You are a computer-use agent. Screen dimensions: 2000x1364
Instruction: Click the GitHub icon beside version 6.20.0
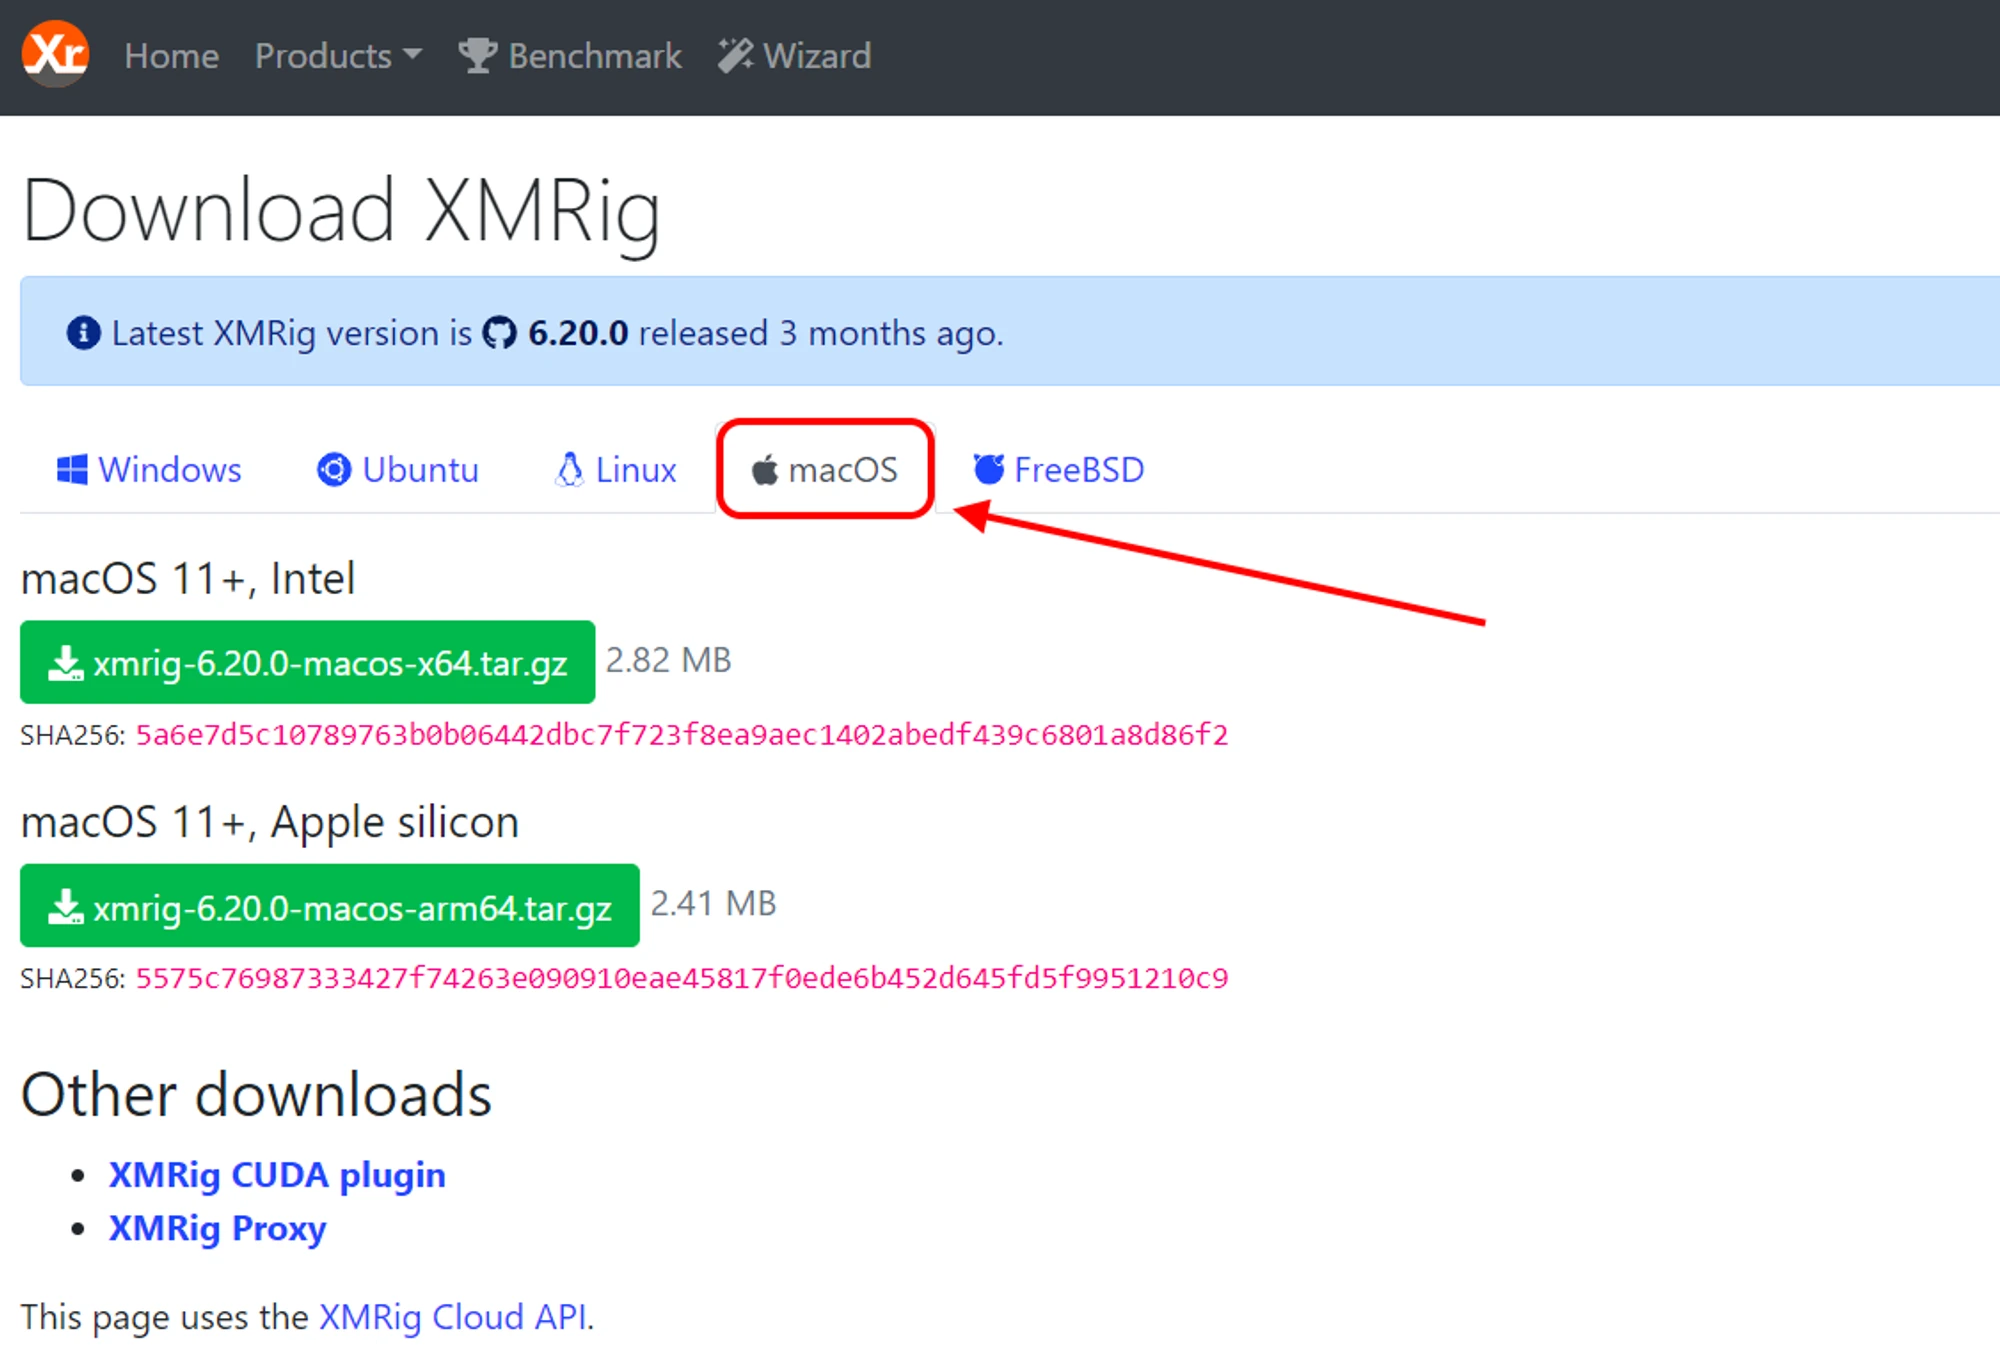tap(499, 333)
